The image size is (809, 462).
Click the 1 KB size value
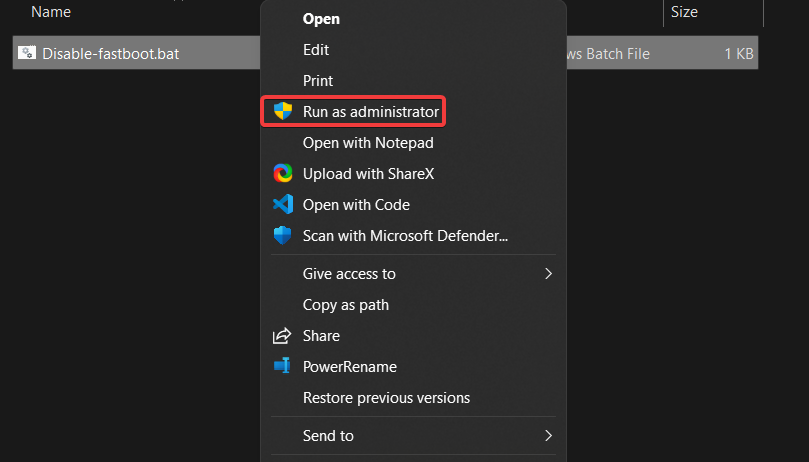(x=739, y=53)
